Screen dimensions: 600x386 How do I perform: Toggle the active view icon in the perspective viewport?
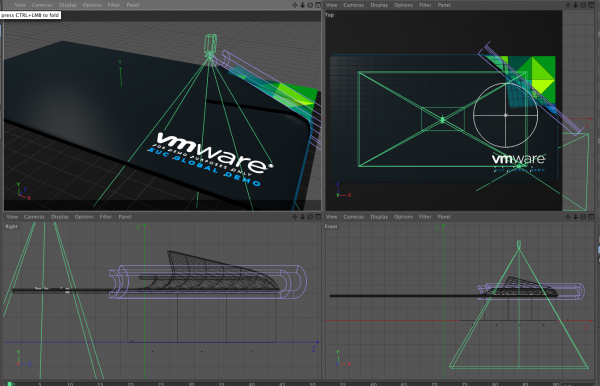click(x=318, y=5)
